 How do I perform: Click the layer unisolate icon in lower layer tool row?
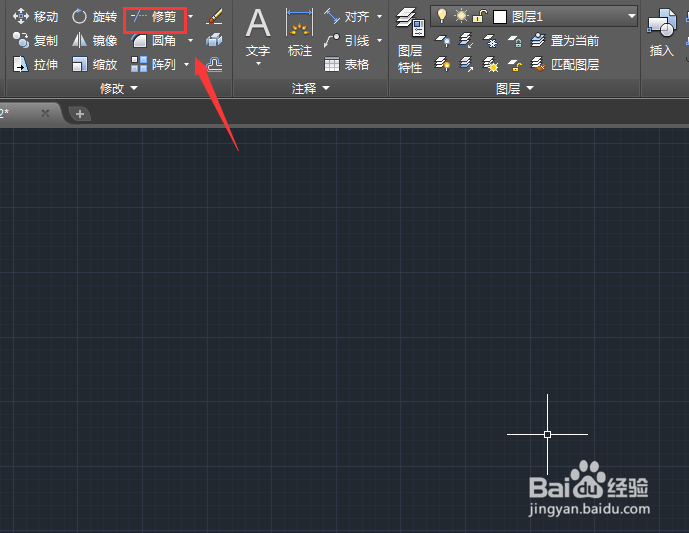point(466,65)
